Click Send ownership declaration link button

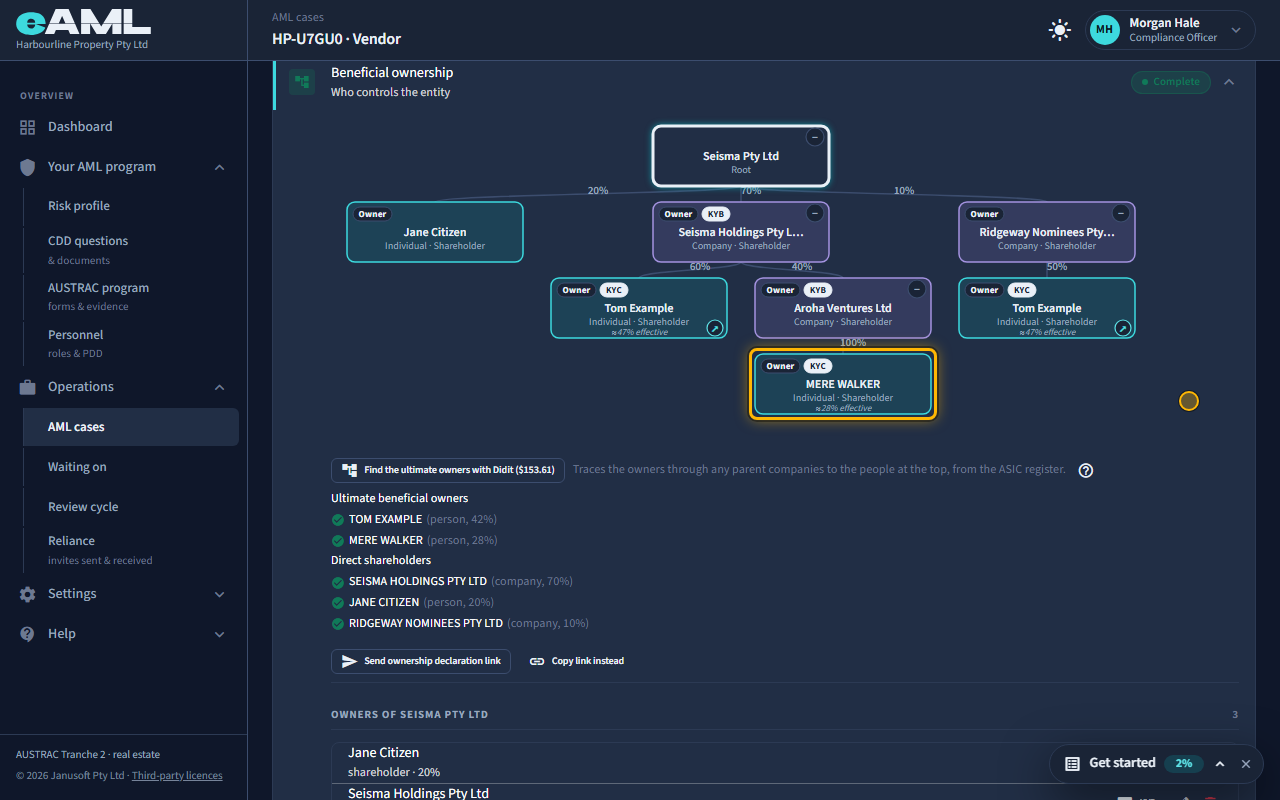(x=421, y=661)
